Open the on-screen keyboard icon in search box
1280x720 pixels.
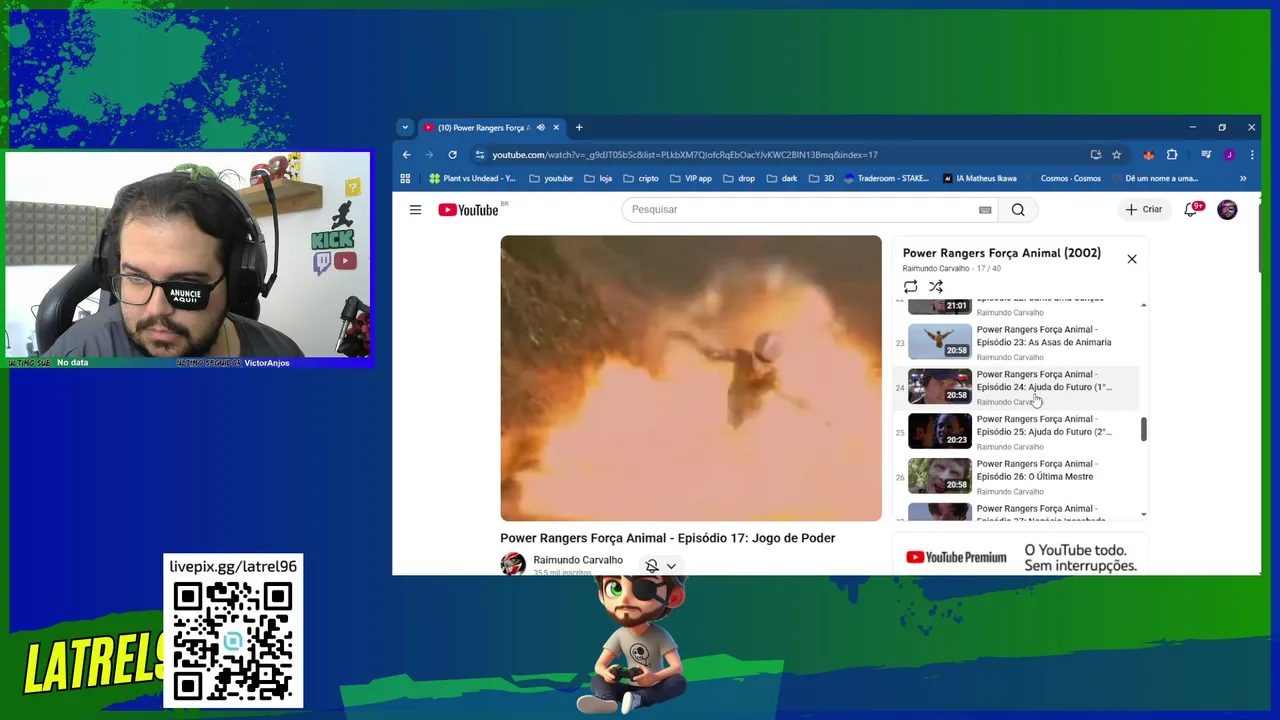pos(985,210)
